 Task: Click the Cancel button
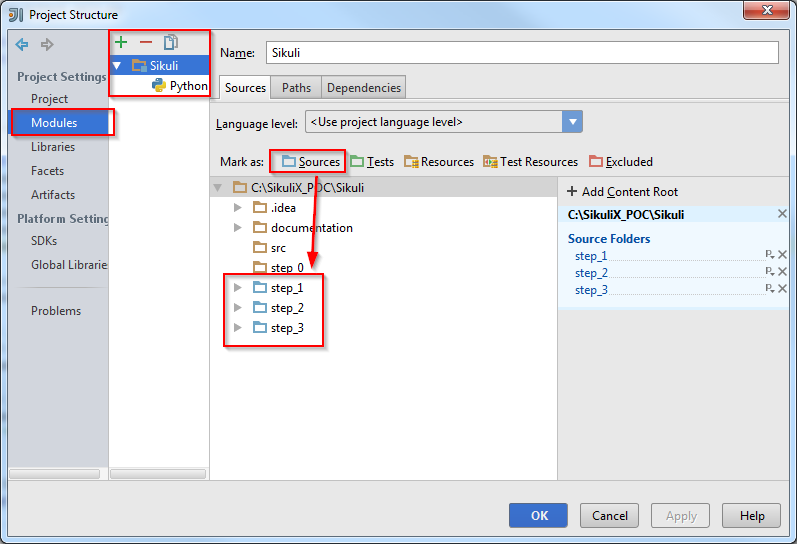point(609,516)
